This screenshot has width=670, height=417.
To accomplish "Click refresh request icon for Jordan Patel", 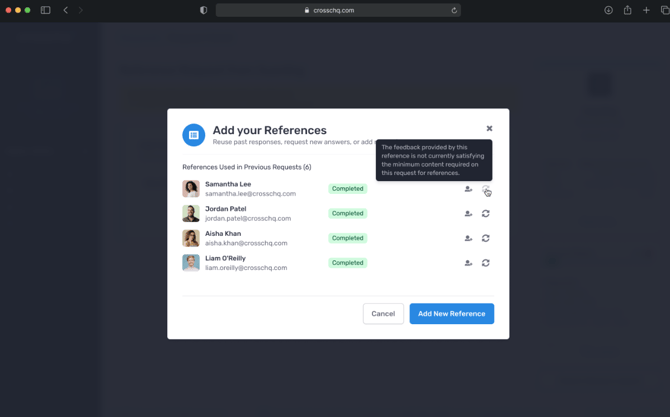I will point(486,213).
